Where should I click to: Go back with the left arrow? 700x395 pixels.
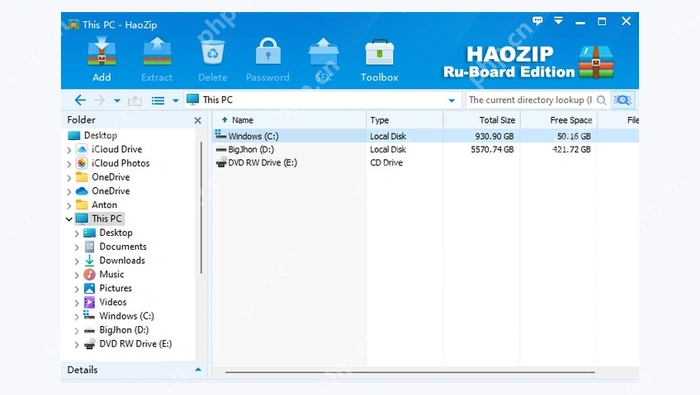pos(80,100)
